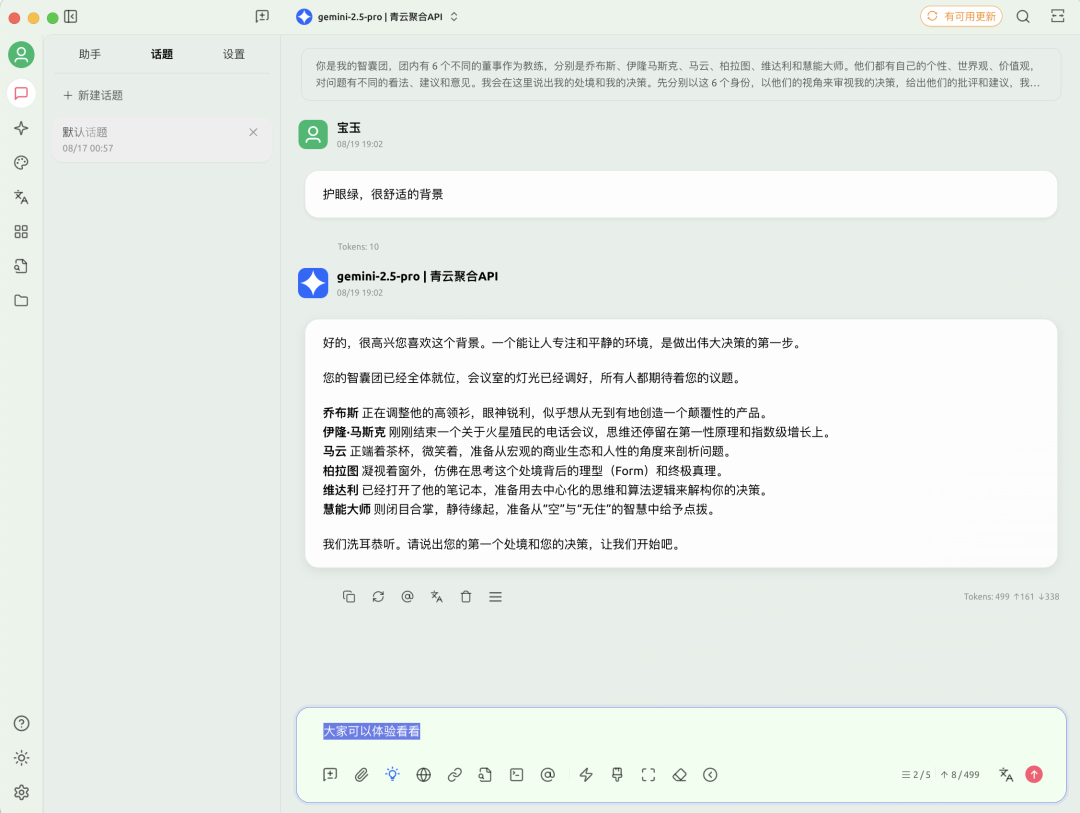This screenshot has height=813, width=1080.
Task: Open the knowledge base icon in sidebar
Action: [x=21, y=266]
